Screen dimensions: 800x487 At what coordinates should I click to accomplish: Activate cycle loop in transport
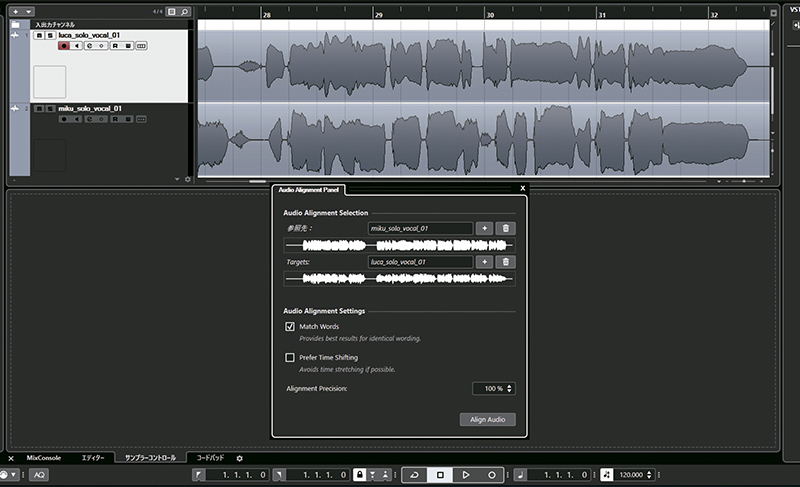coord(415,475)
